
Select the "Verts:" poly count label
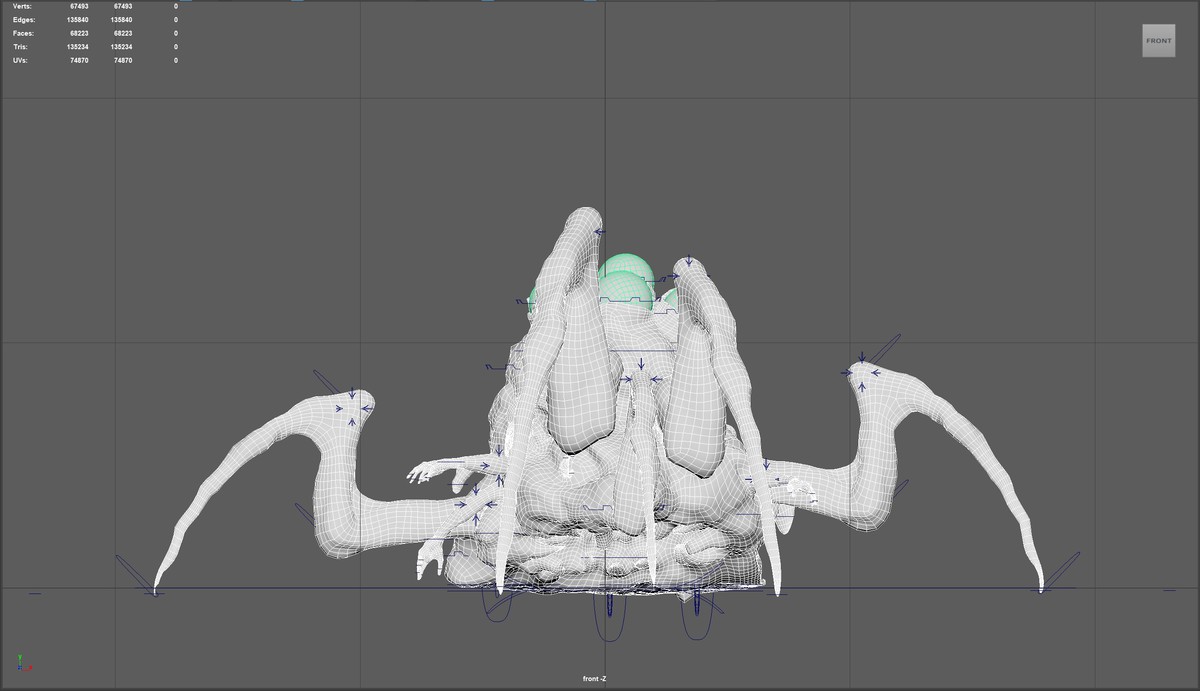click(x=22, y=6)
